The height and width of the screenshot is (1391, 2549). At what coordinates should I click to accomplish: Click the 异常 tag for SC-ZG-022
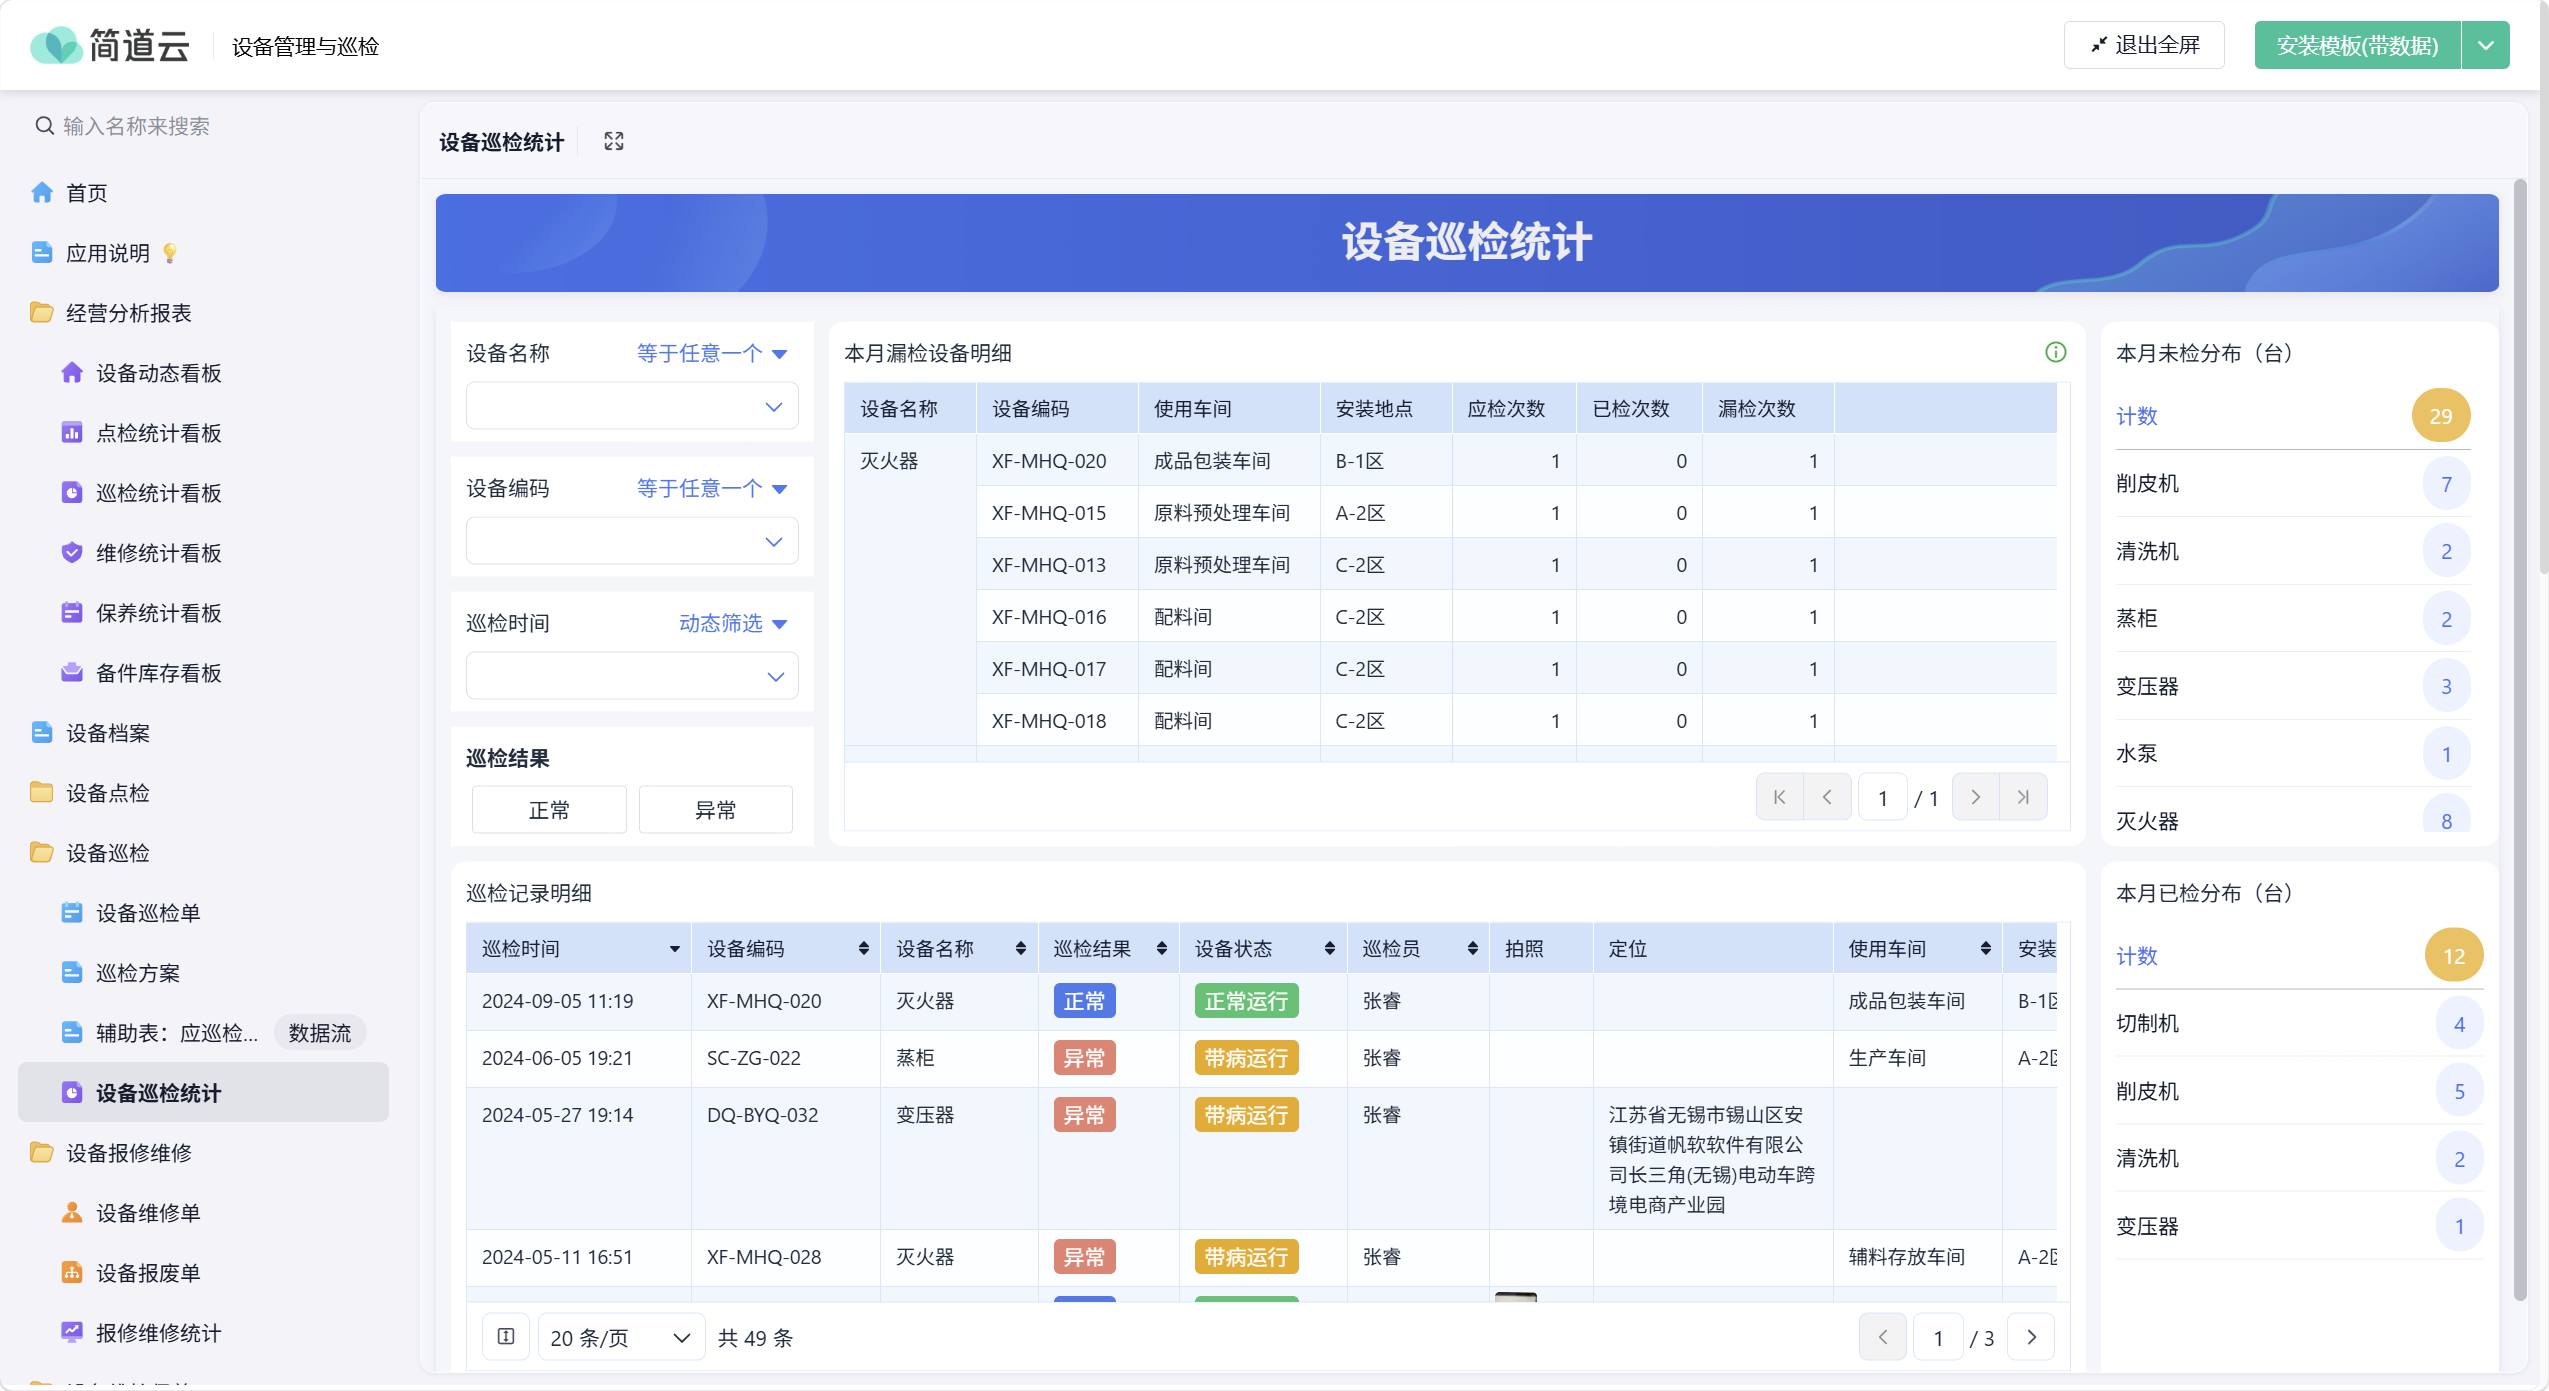click(x=1084, y=1058)
